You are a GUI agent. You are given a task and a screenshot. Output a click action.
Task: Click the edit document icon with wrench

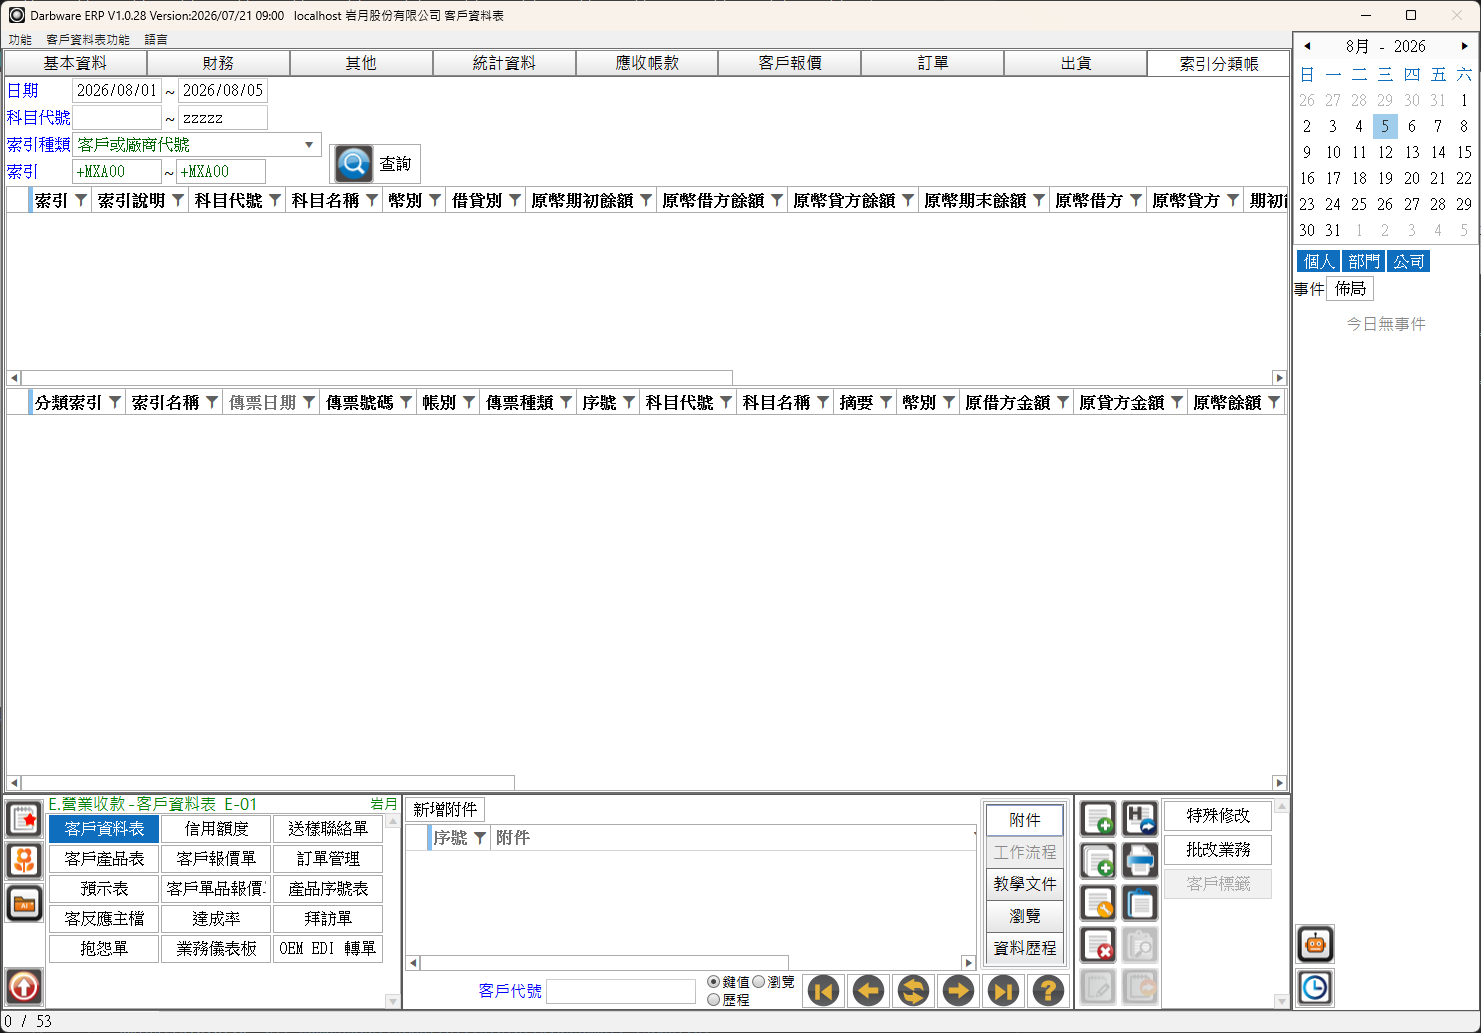(x=1098, y=903)
